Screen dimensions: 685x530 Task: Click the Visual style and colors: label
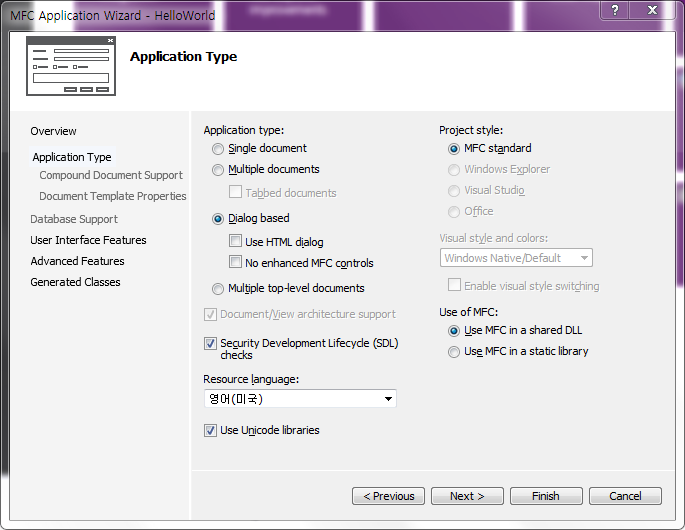494,238
